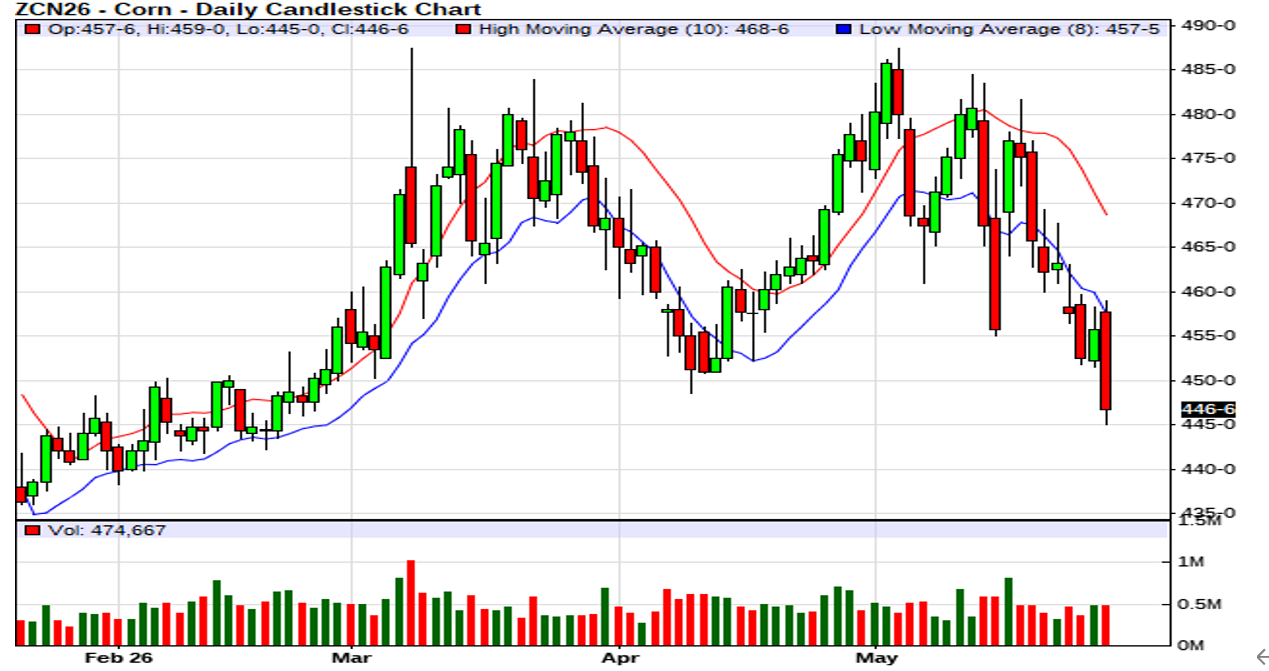Image resolution: width=1269 pixels, height=671 pixels.
Task: Select the 'Low Moving Average (8): 457-5' label
Action: click(x=1010, y=30)
